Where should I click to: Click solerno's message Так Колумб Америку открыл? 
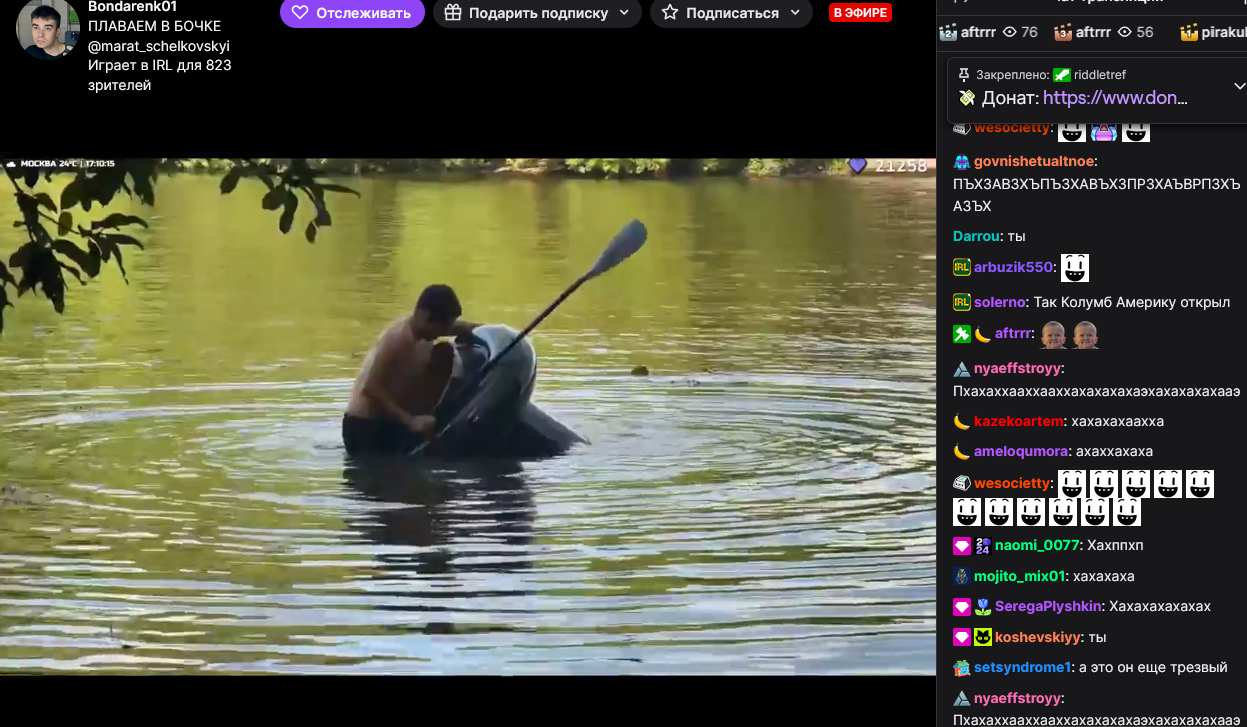[x=1131, y=302]
